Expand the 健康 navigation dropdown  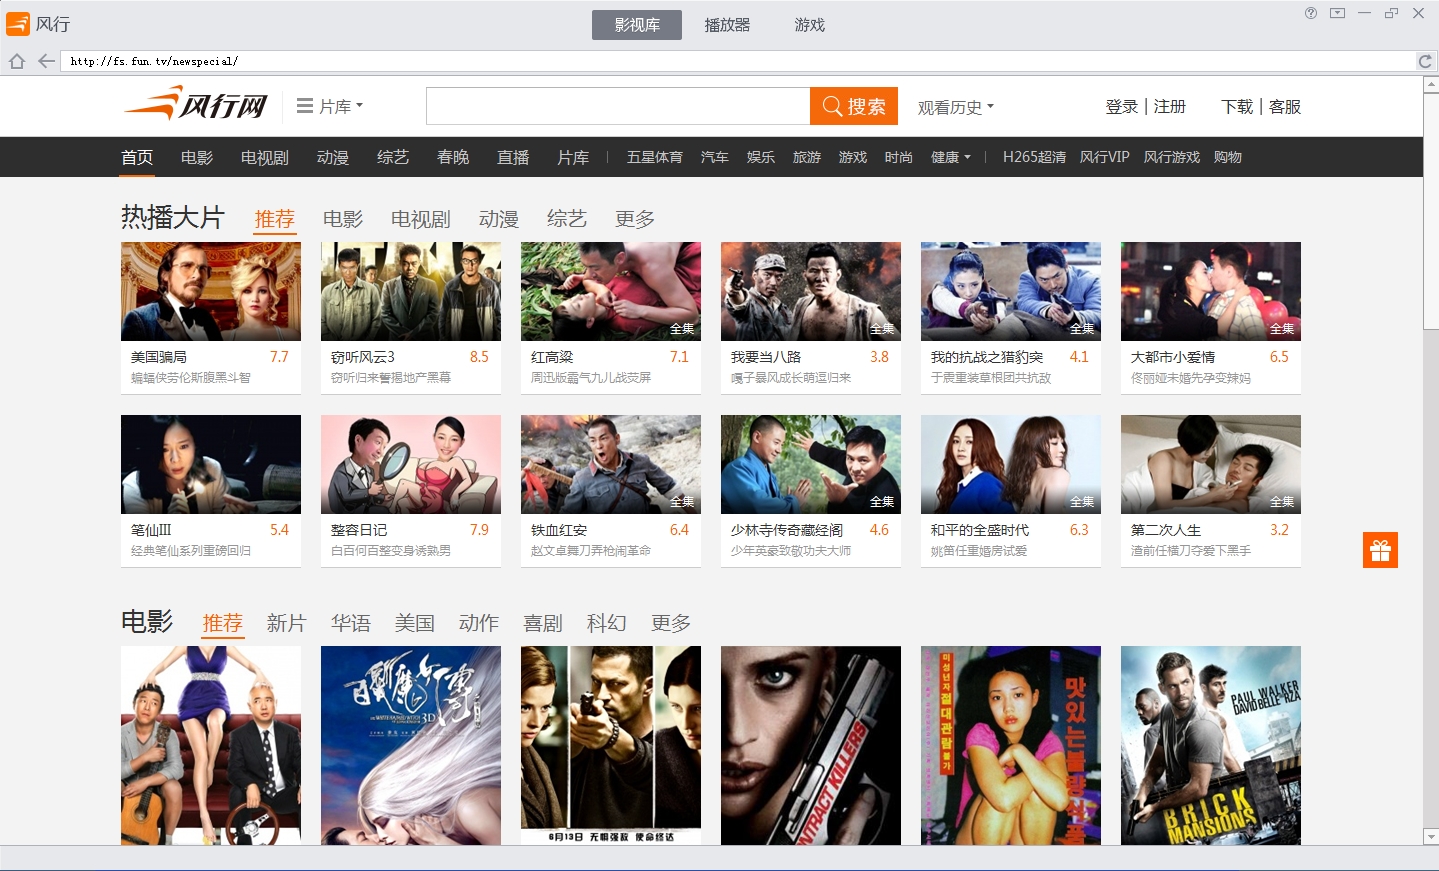[950, 157]
